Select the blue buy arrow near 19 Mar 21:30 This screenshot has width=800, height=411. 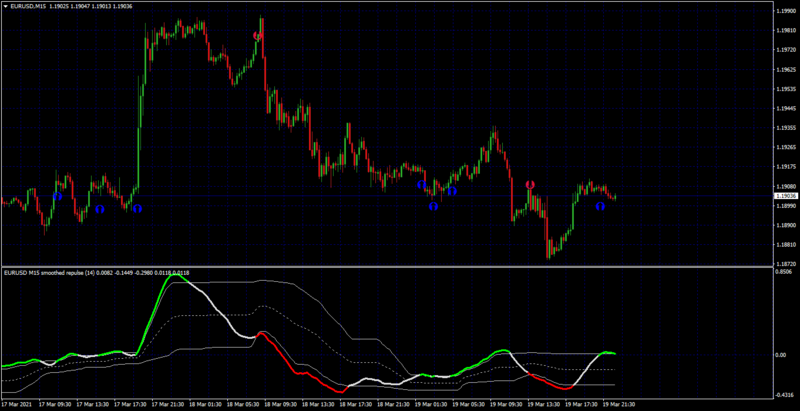(601, 206)
